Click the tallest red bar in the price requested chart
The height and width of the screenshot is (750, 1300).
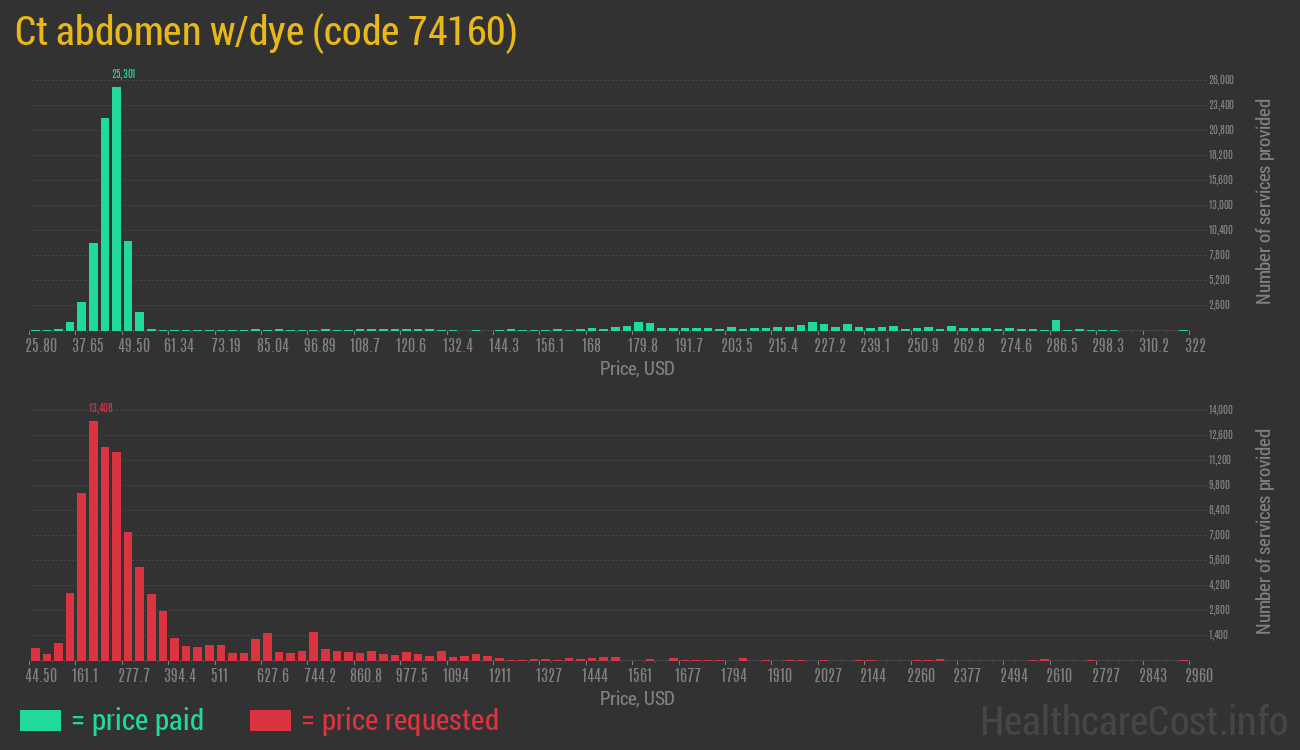coord(93,540)
